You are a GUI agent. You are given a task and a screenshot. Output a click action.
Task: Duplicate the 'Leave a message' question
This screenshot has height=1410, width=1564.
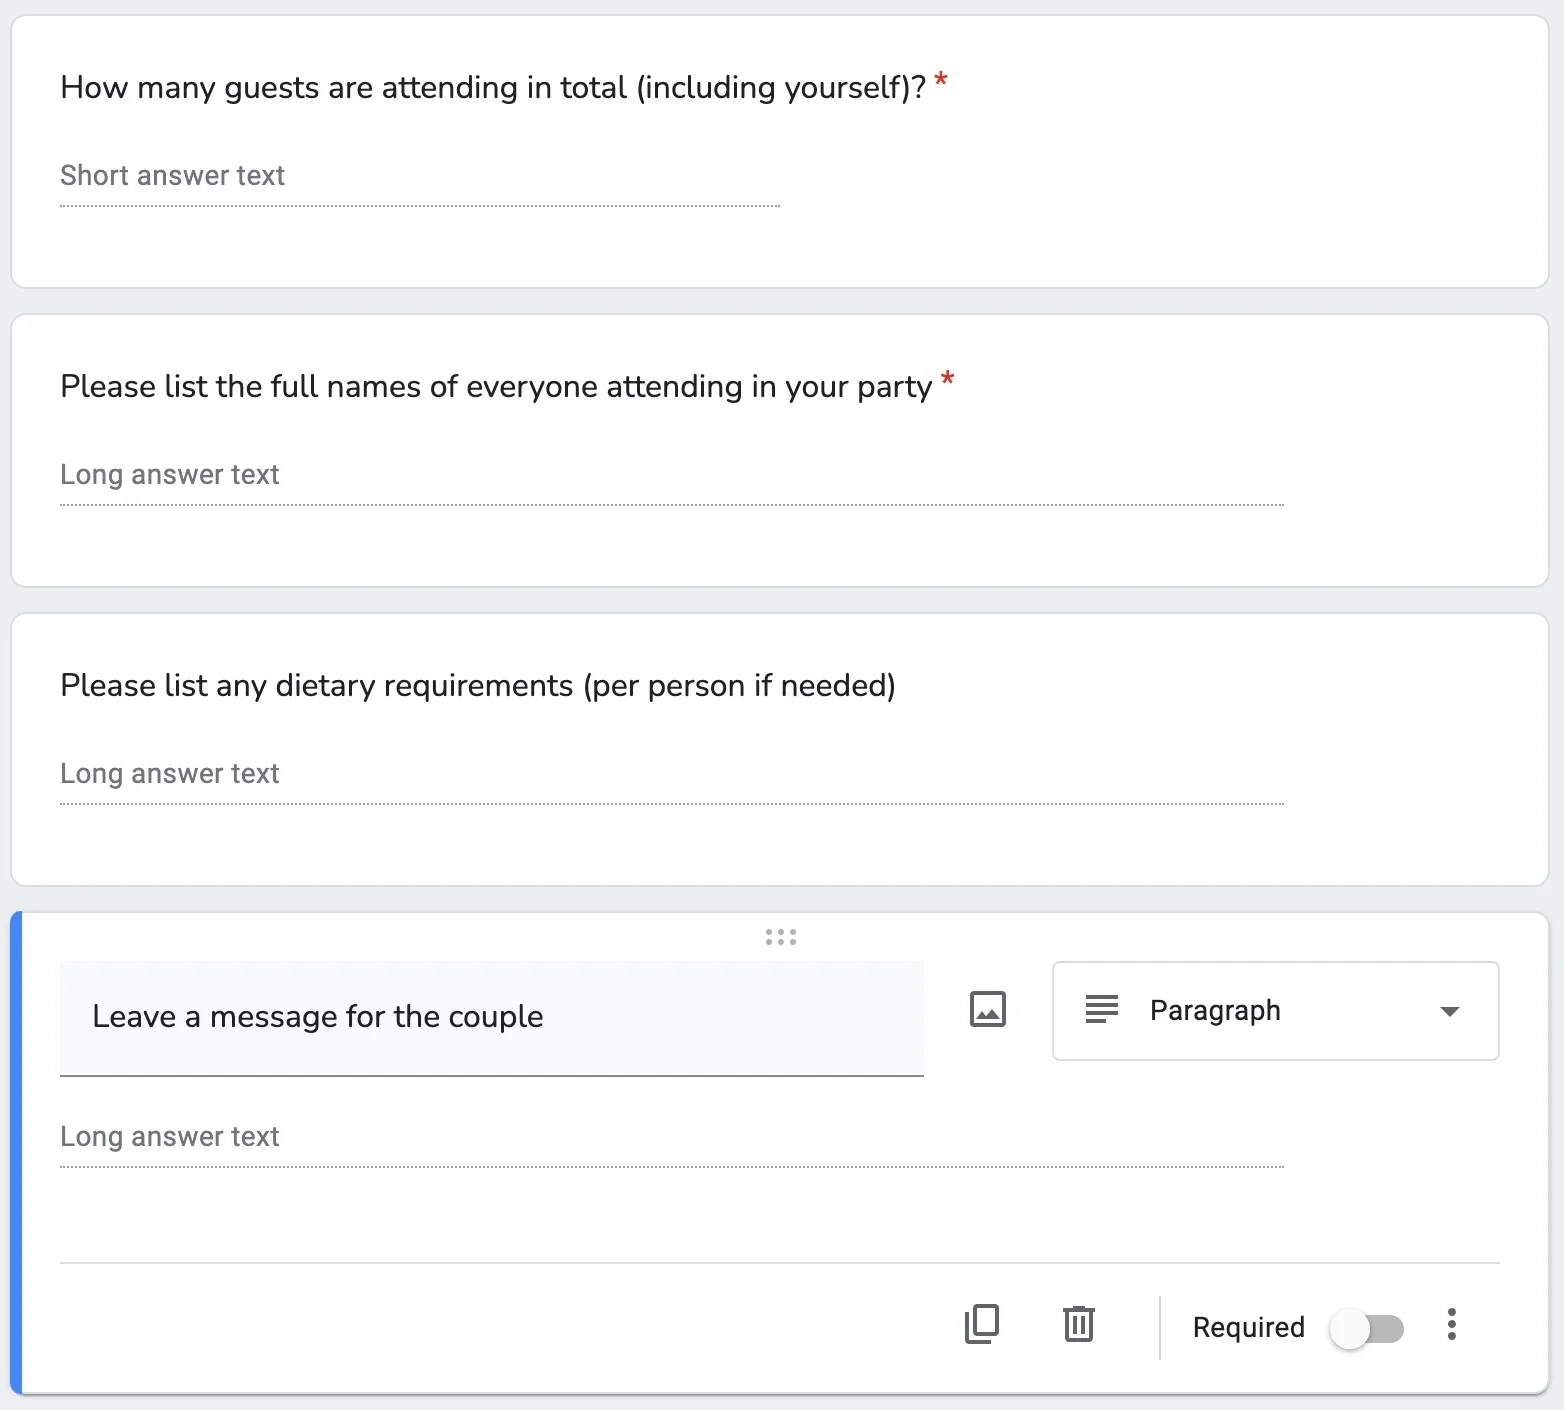pos(983,1325)
